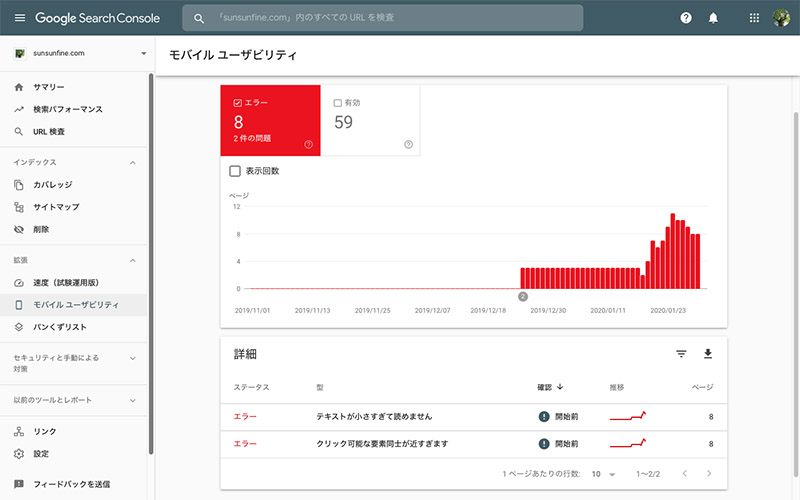Click the sidebar vertical scrollbar
This screenshot has height=500, width=800.
coord(151,263)
